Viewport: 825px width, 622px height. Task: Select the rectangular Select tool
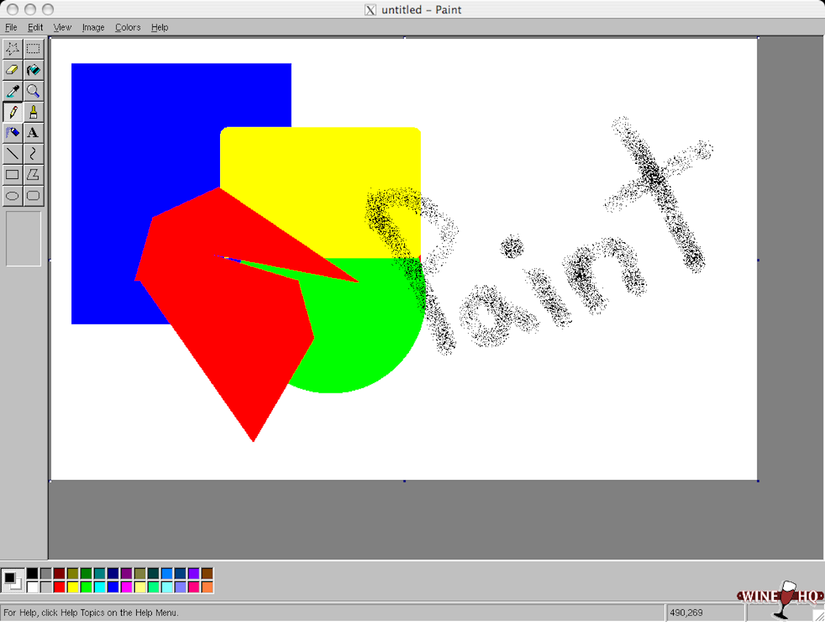click(x=32, y=48)
